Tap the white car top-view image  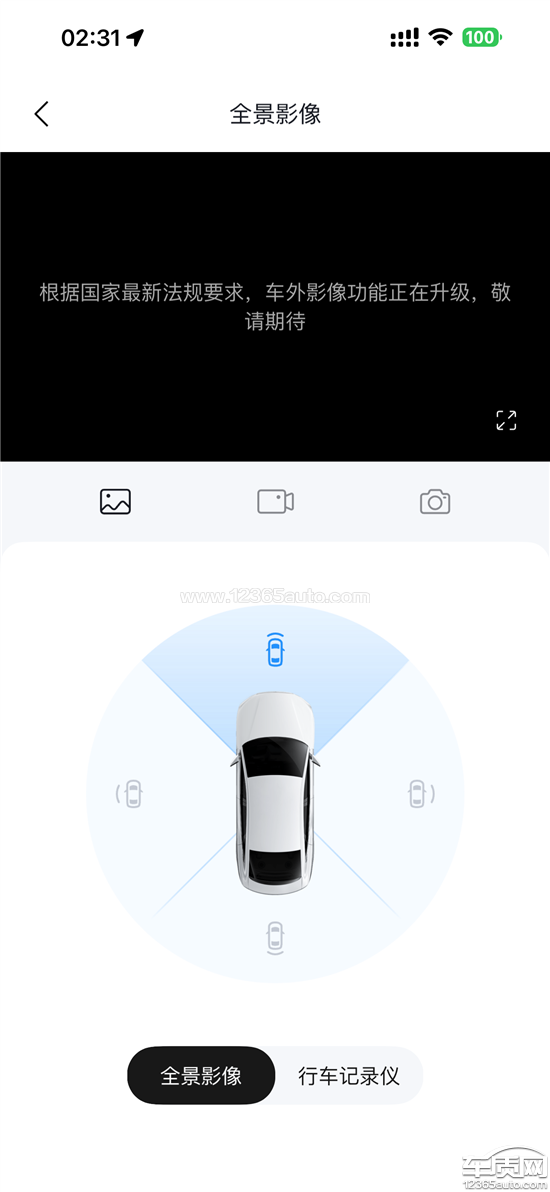275,792
